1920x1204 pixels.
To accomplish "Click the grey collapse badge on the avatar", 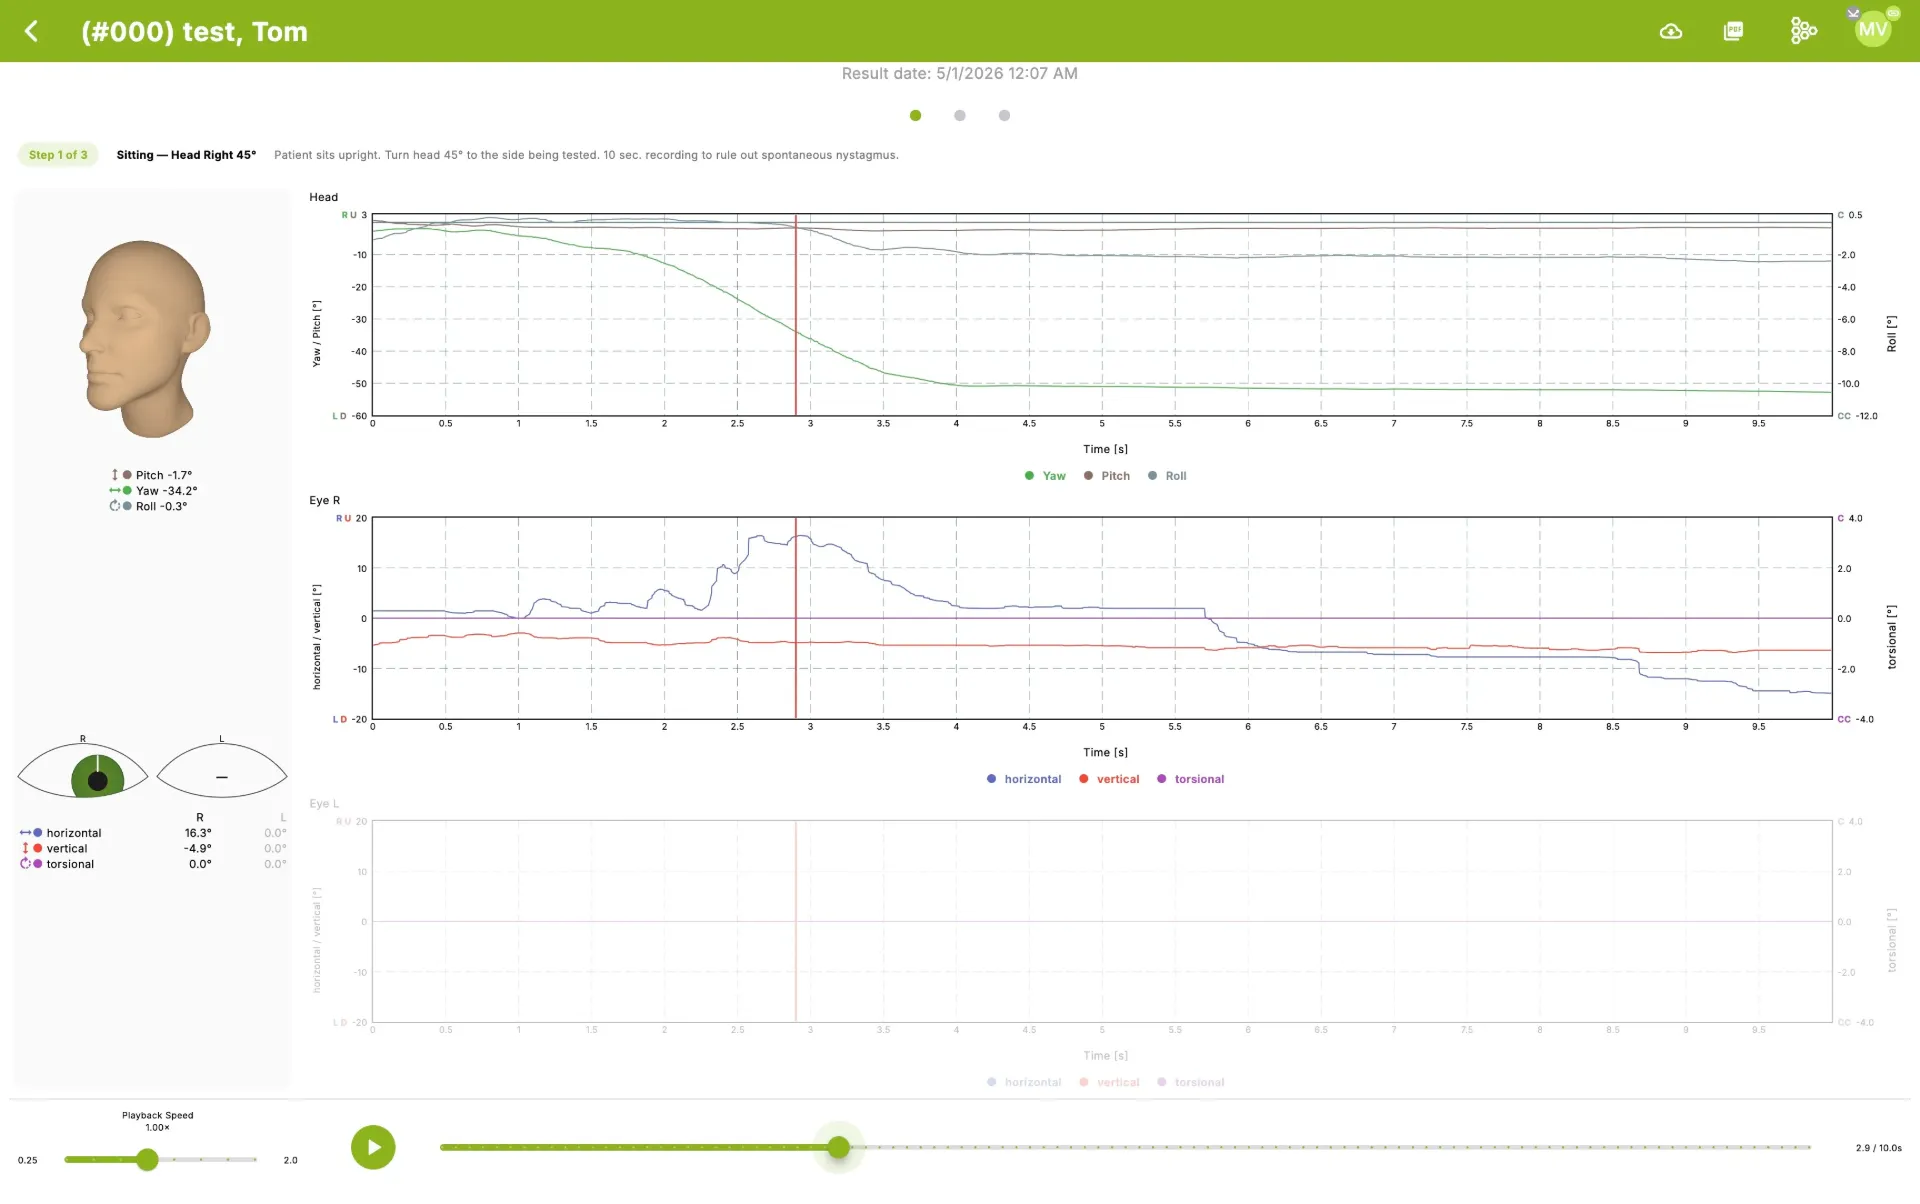I will (x=1853, y=13).
